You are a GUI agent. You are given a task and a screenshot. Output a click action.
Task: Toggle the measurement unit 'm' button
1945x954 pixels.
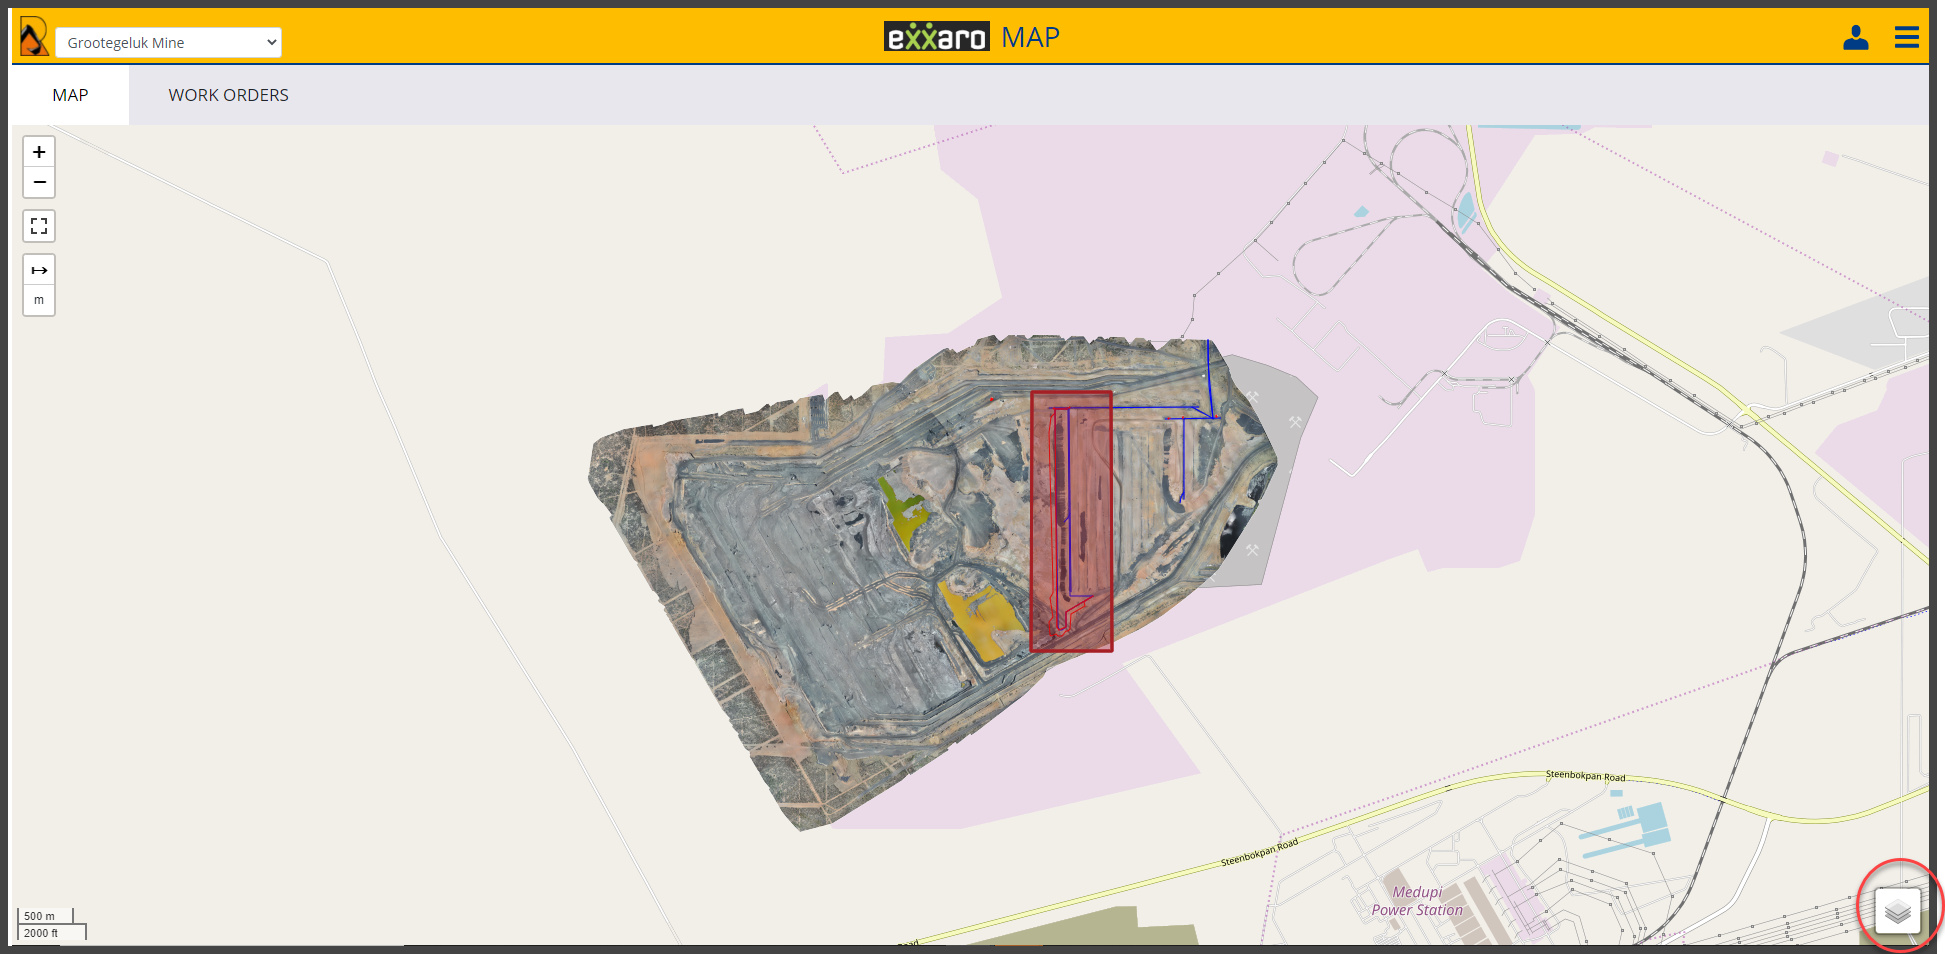[39, 300]
